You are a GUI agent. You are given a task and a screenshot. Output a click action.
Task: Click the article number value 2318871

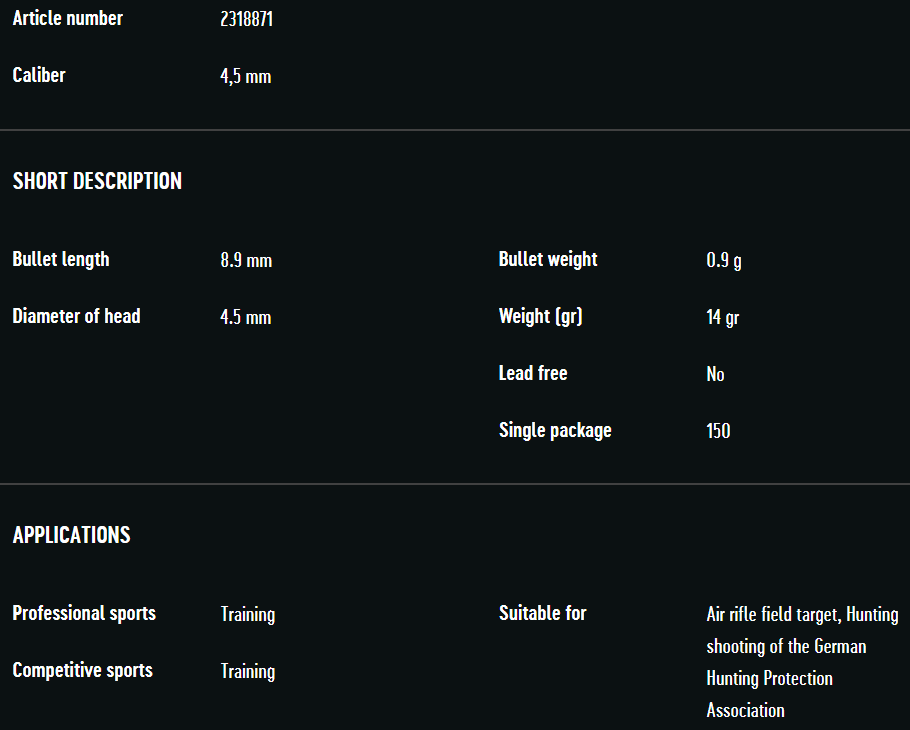246,19
